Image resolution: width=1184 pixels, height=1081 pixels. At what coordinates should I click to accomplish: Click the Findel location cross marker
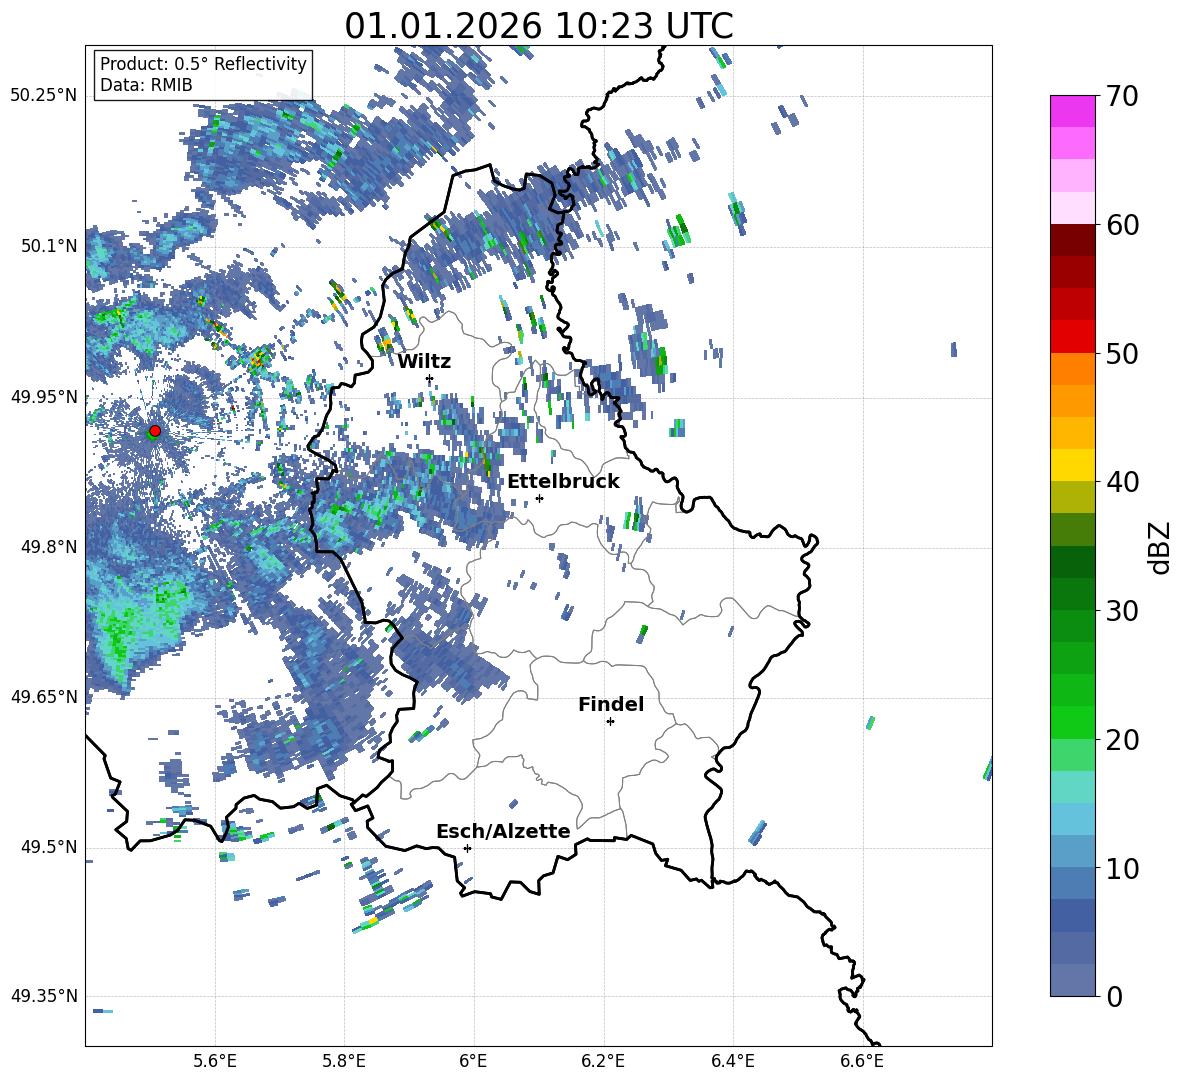[610, 722]
